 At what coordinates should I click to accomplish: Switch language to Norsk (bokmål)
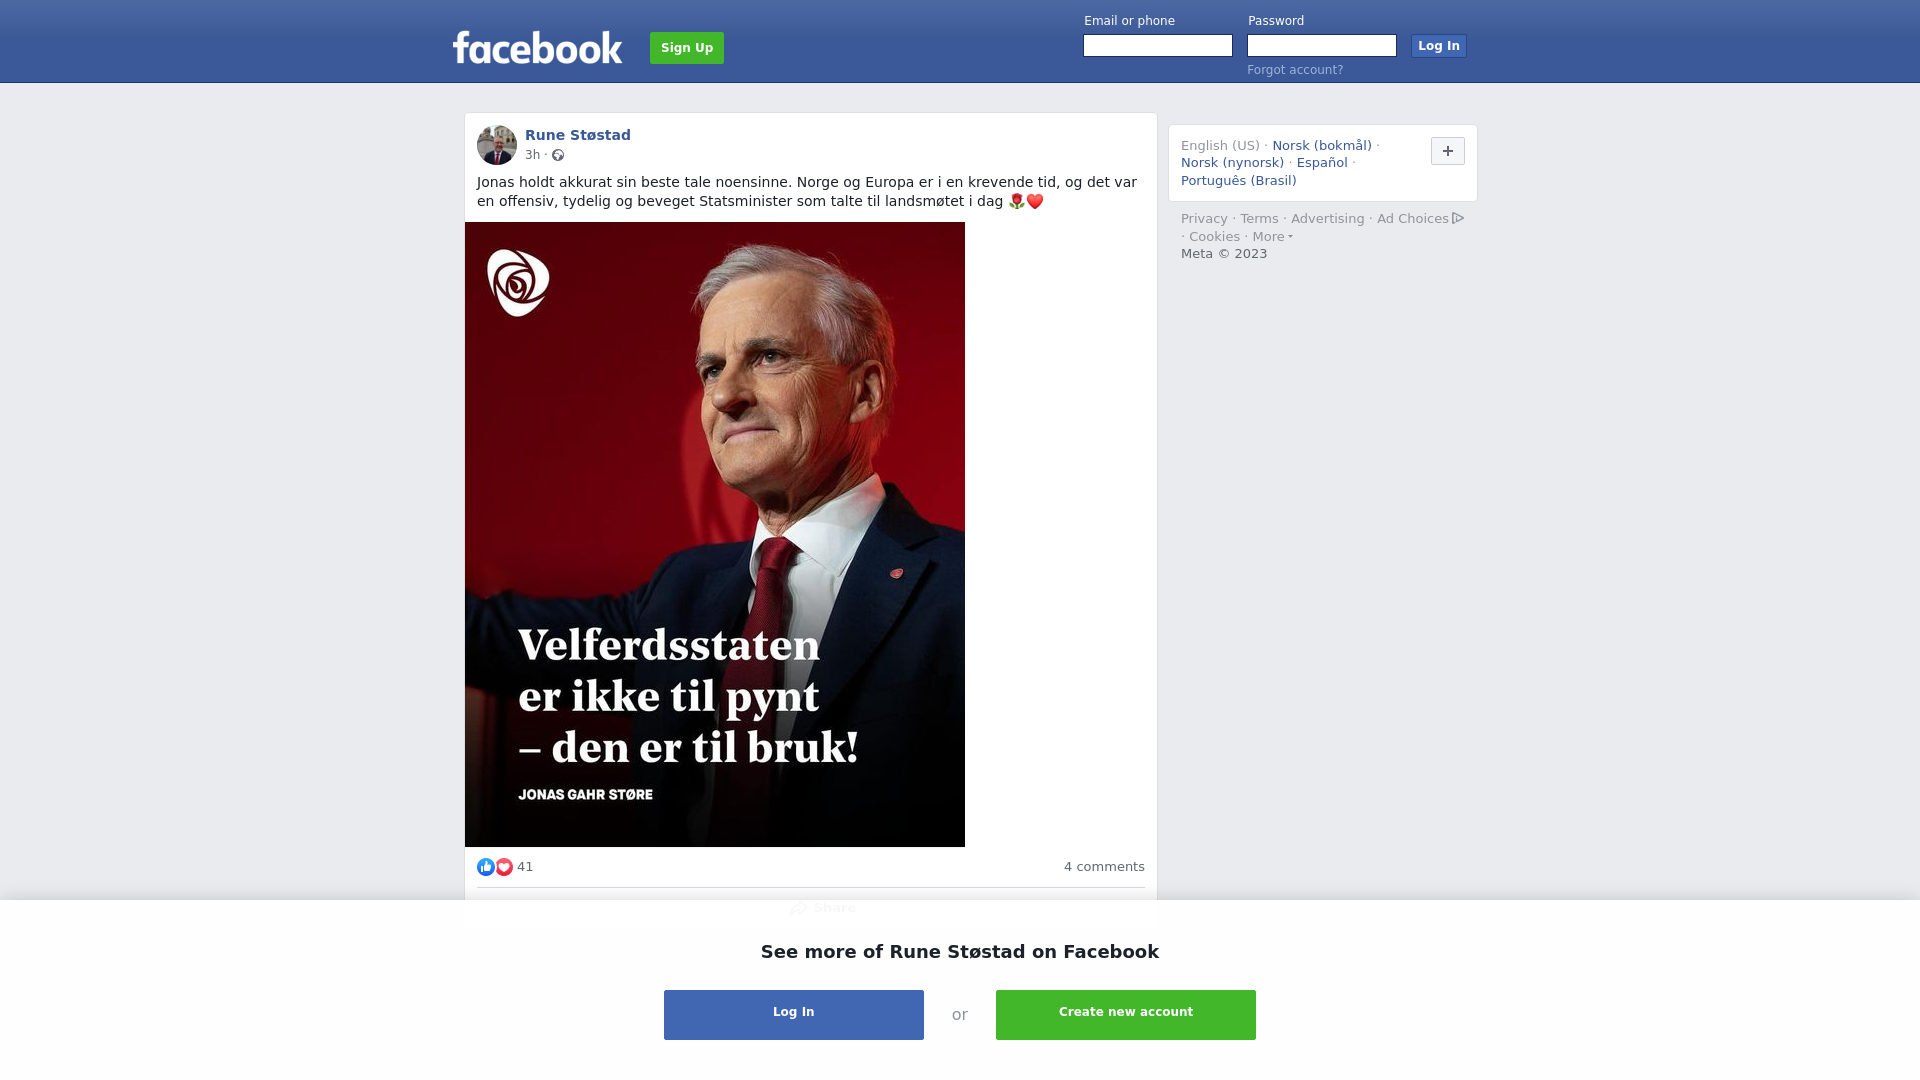(x=1322, y=146)
